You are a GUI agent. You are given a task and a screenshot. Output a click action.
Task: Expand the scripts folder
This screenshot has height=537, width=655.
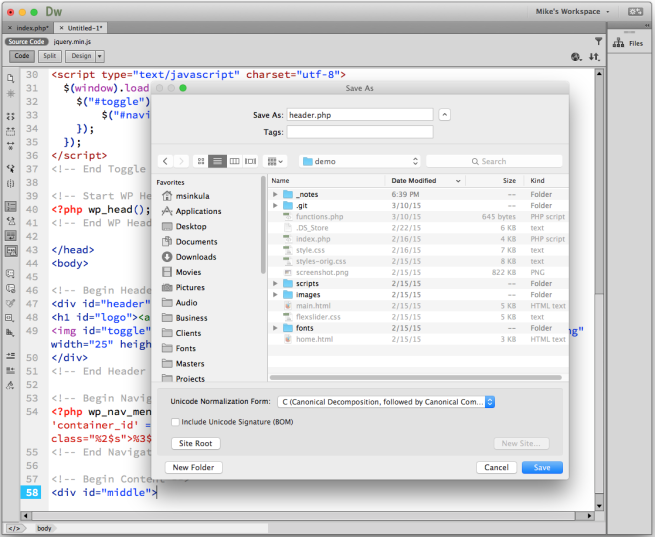tap(275, 284)
